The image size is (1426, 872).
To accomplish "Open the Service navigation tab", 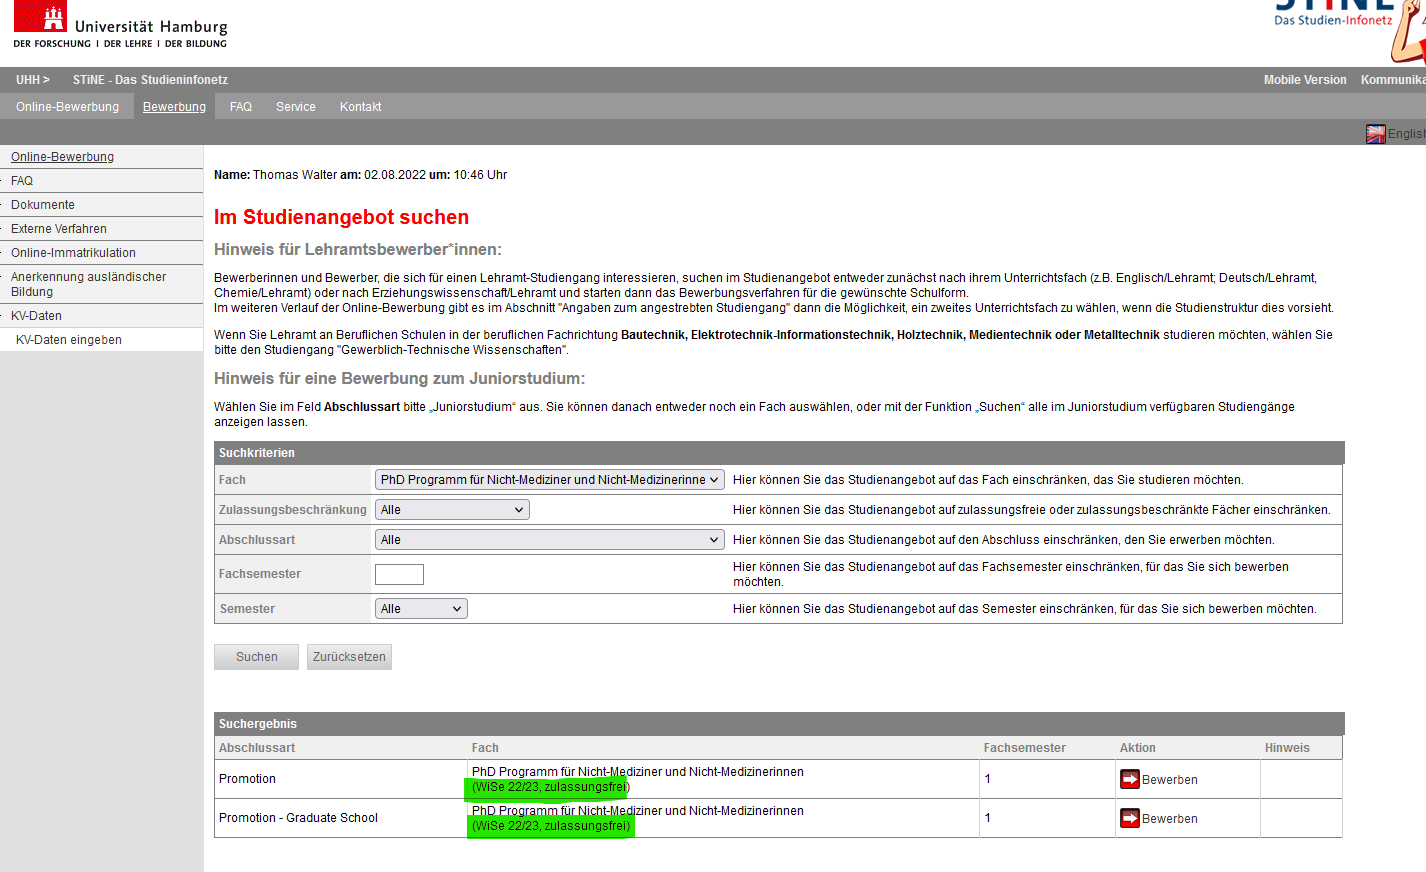I will pos(296,107).
